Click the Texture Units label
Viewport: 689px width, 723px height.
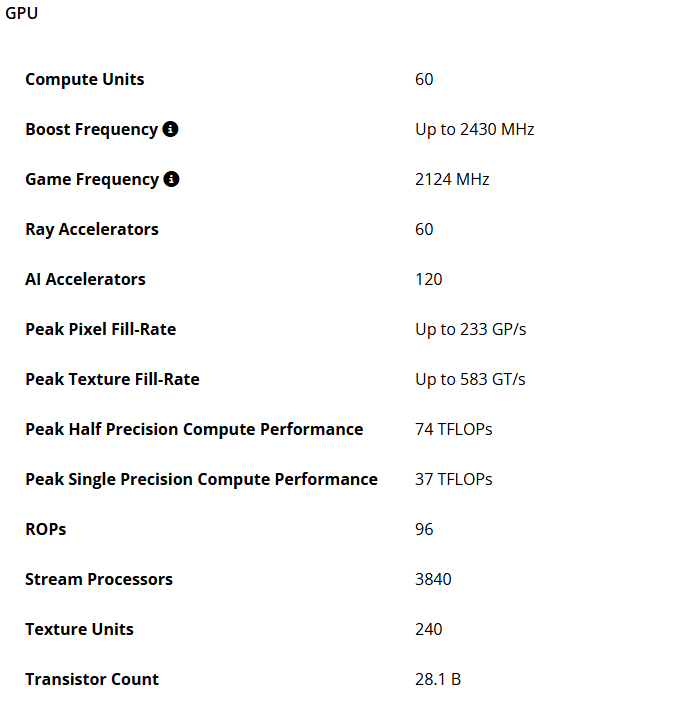79,629
